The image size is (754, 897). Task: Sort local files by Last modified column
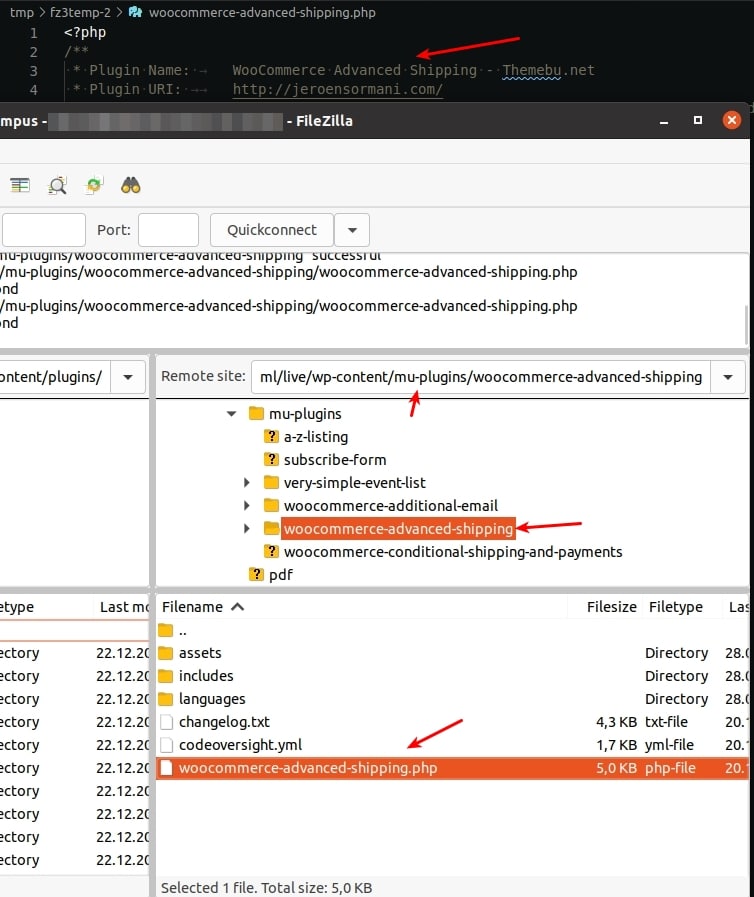coord(123,607)
